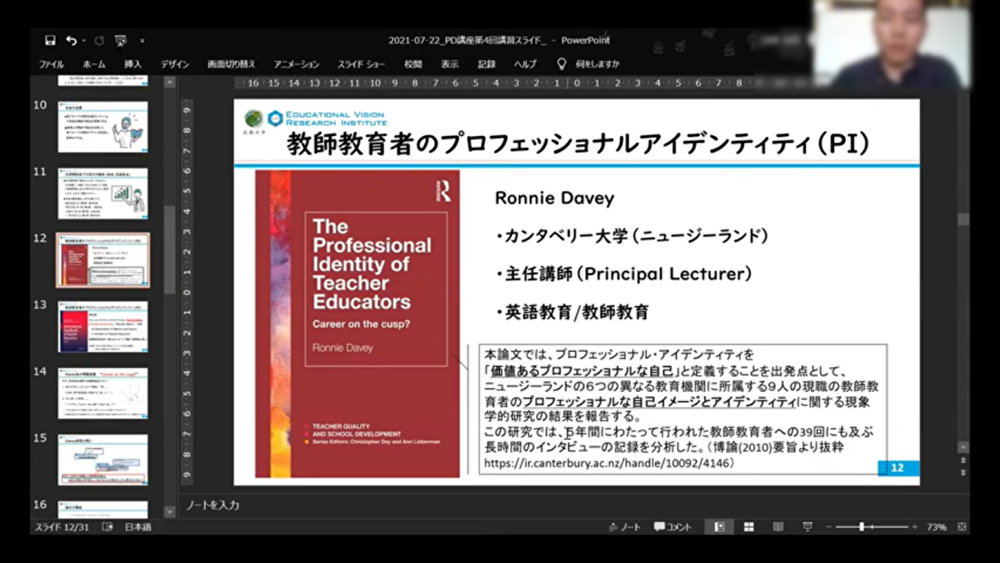This screenshot has width=1000, height=563.
Task: Switch to Normal view icon
Action: click(x=719, y=527)
